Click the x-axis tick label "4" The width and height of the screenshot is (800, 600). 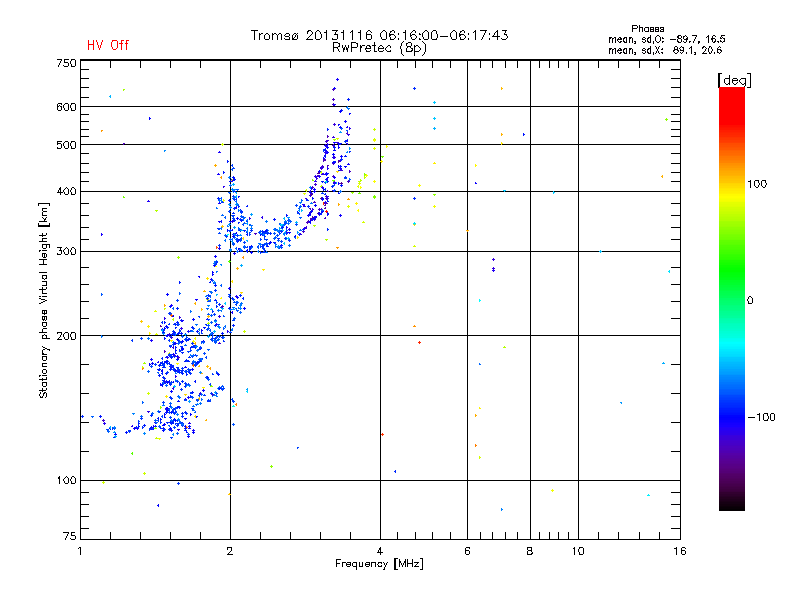380,551
